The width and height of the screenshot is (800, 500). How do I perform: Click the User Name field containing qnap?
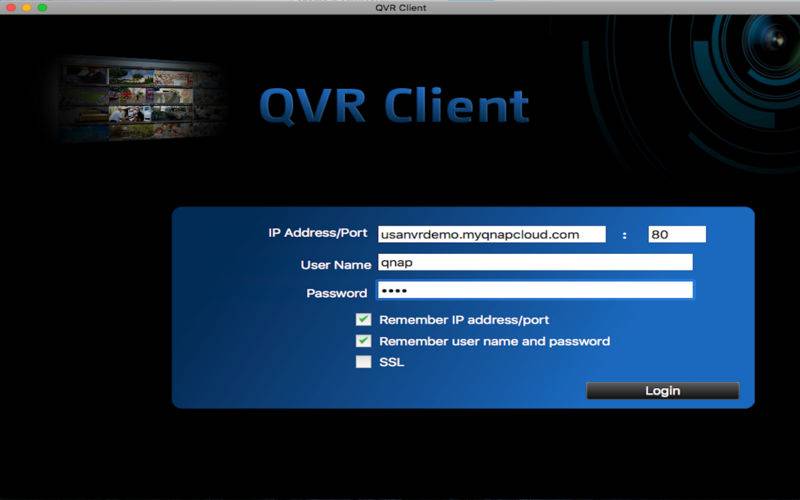535,263
